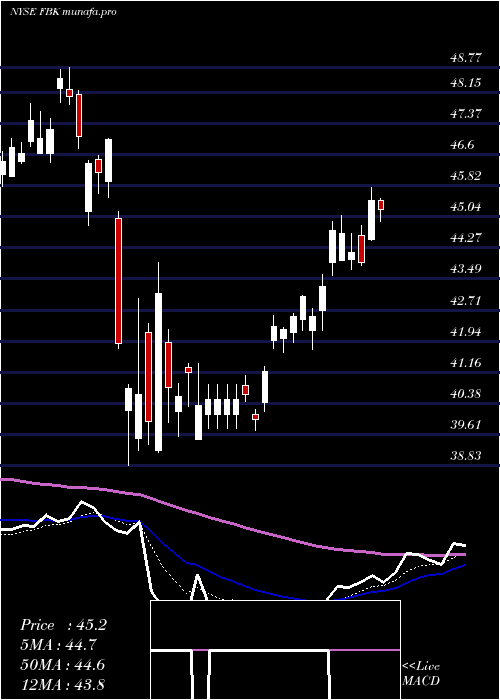The width and height of the screenshot is (500, 700).
Task: Select the 42.71 price level label
Action: click(466, 300)
